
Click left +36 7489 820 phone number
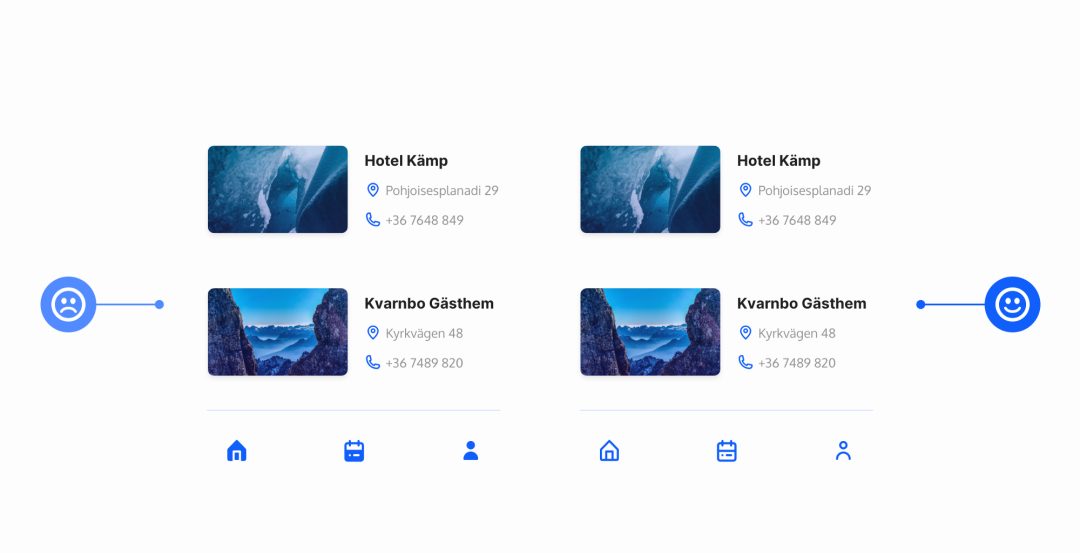pos(424,363)
